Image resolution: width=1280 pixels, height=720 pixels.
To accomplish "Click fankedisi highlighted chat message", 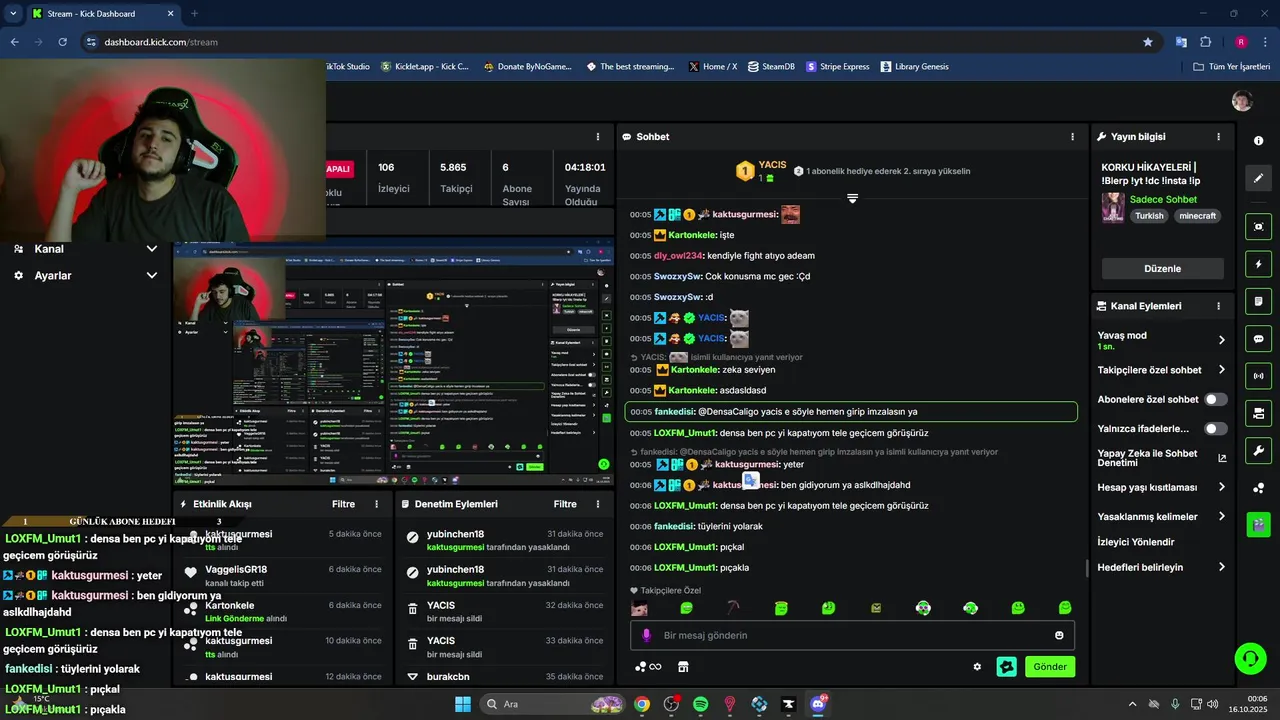I will pos(851,411).
